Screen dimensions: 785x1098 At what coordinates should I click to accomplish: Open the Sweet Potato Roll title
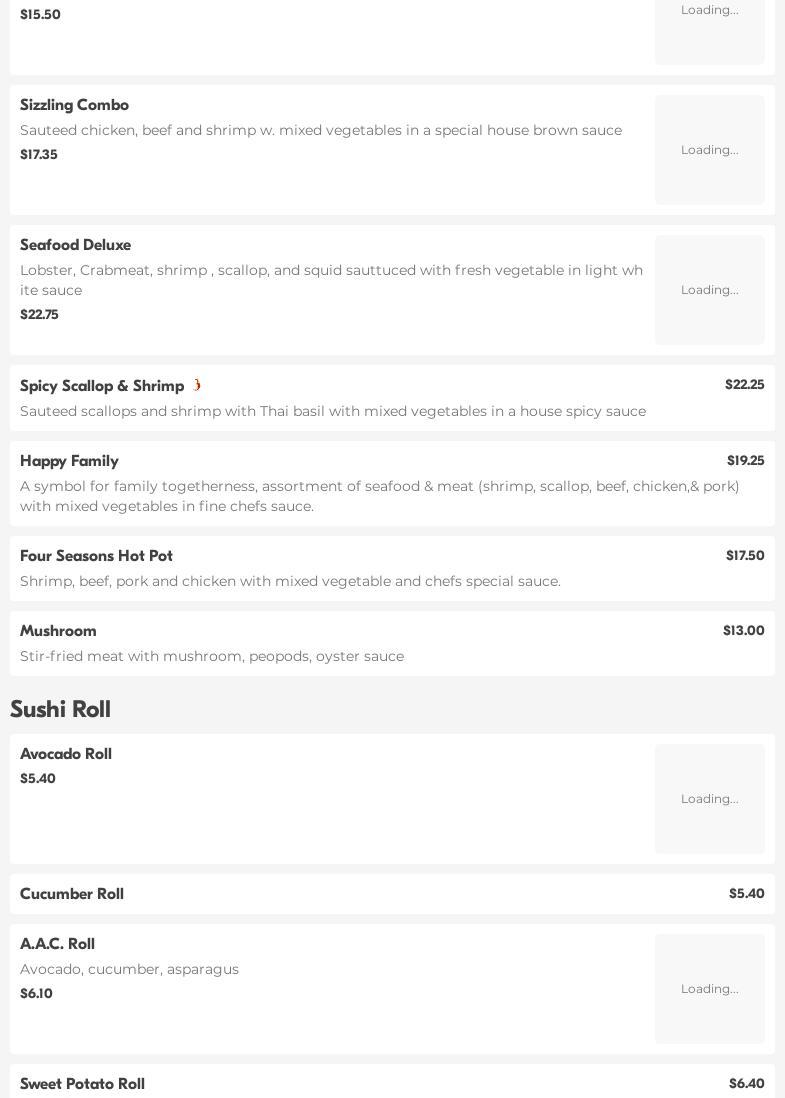coord(82,1084)
